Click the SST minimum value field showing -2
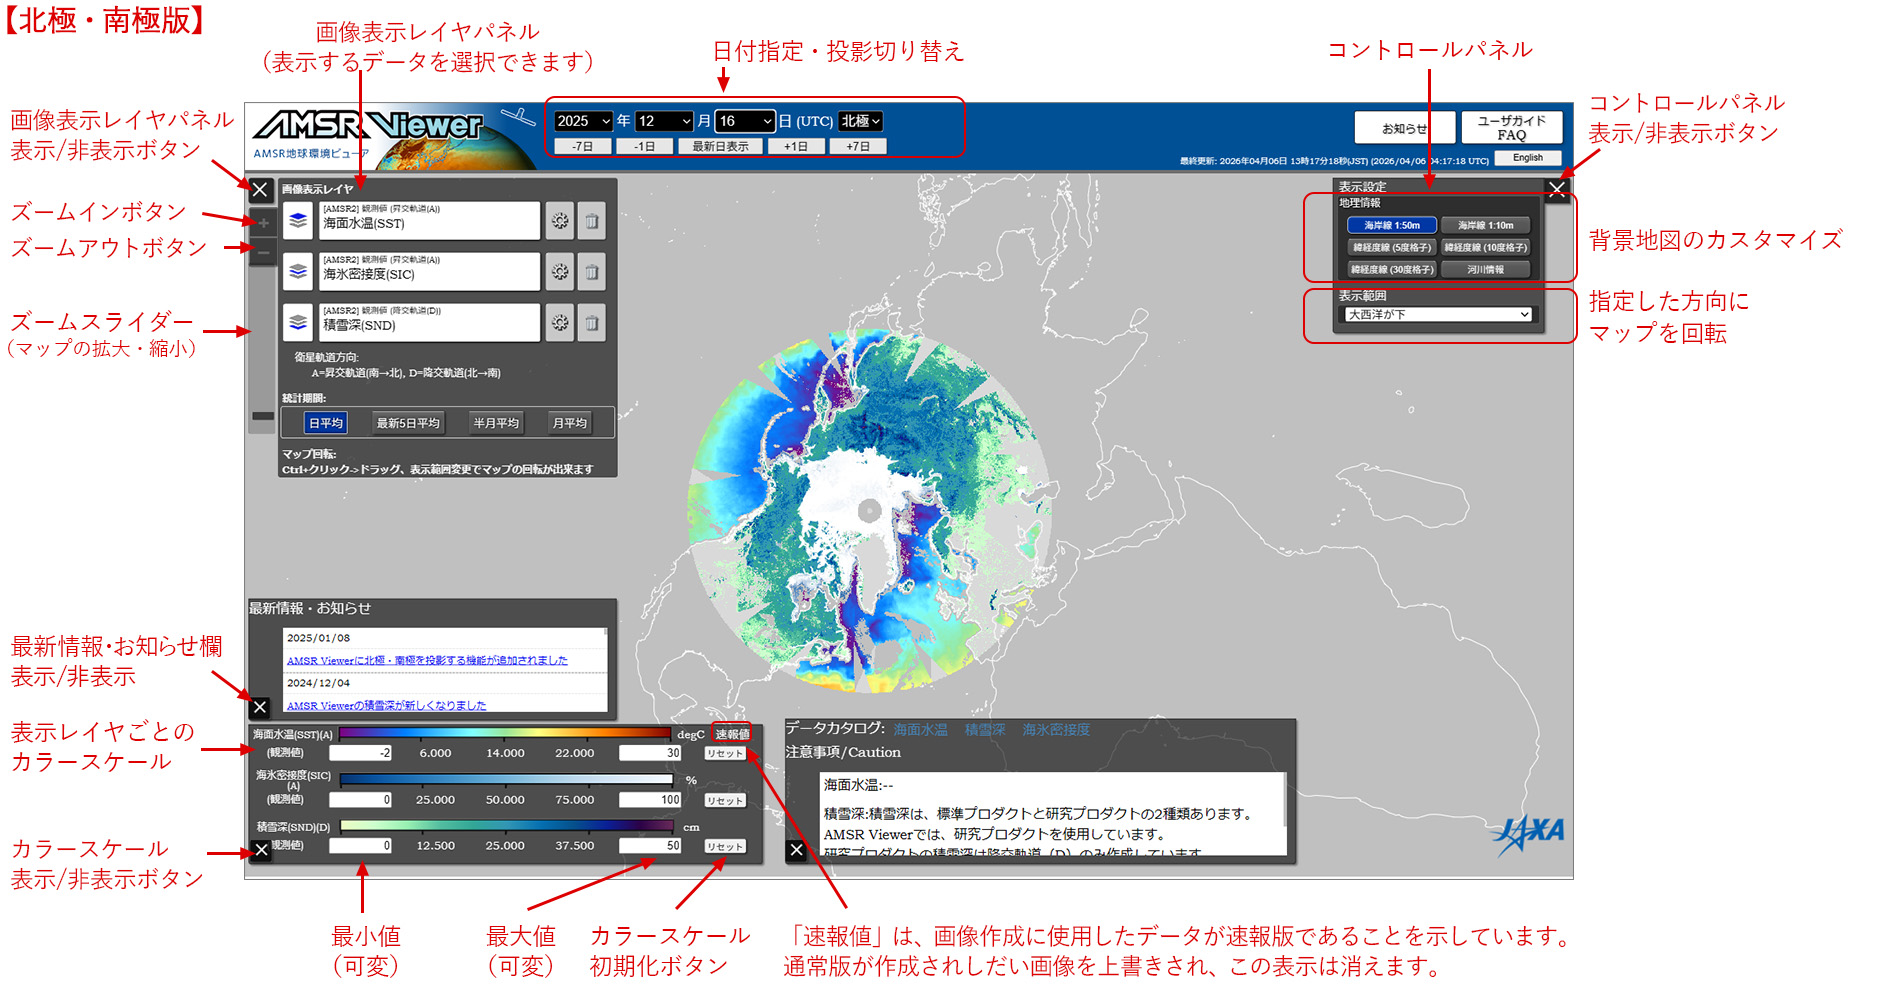 click(x=359, y=753)
